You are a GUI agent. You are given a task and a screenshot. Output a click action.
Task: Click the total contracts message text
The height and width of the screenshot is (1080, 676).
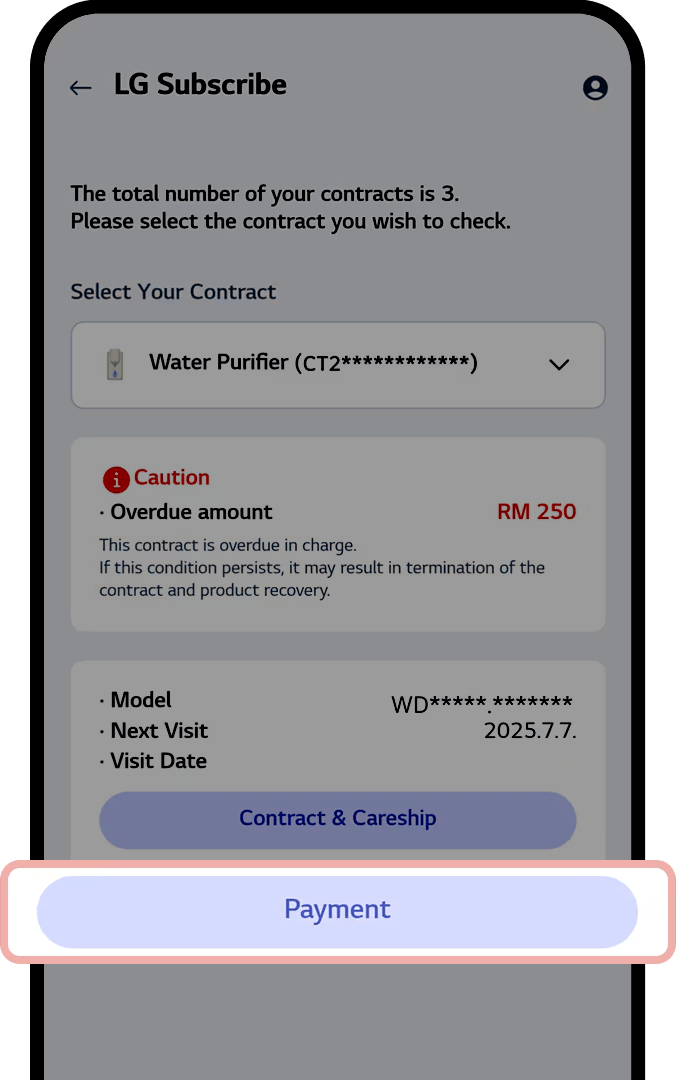click(290, 207)
